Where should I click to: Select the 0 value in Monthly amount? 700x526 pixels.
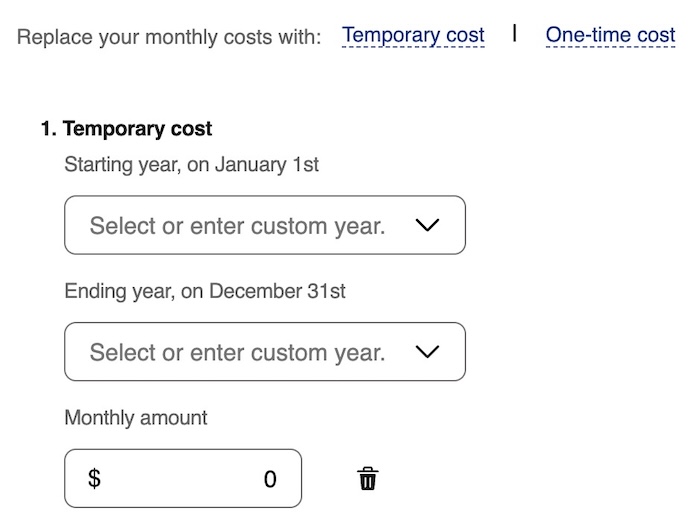(270, 480)
